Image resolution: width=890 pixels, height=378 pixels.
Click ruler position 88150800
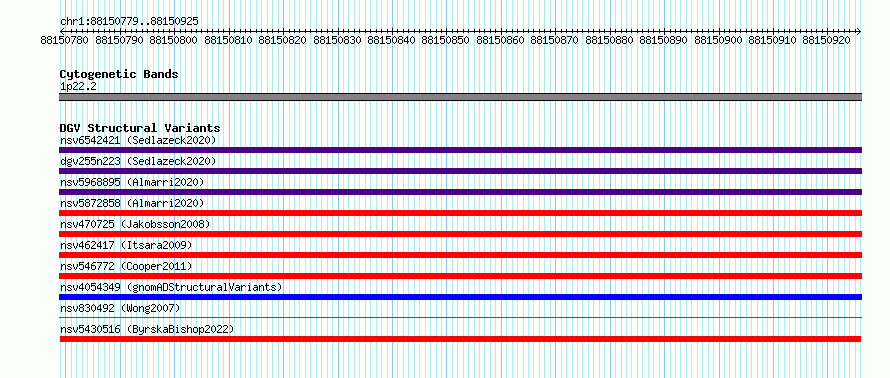173,40
